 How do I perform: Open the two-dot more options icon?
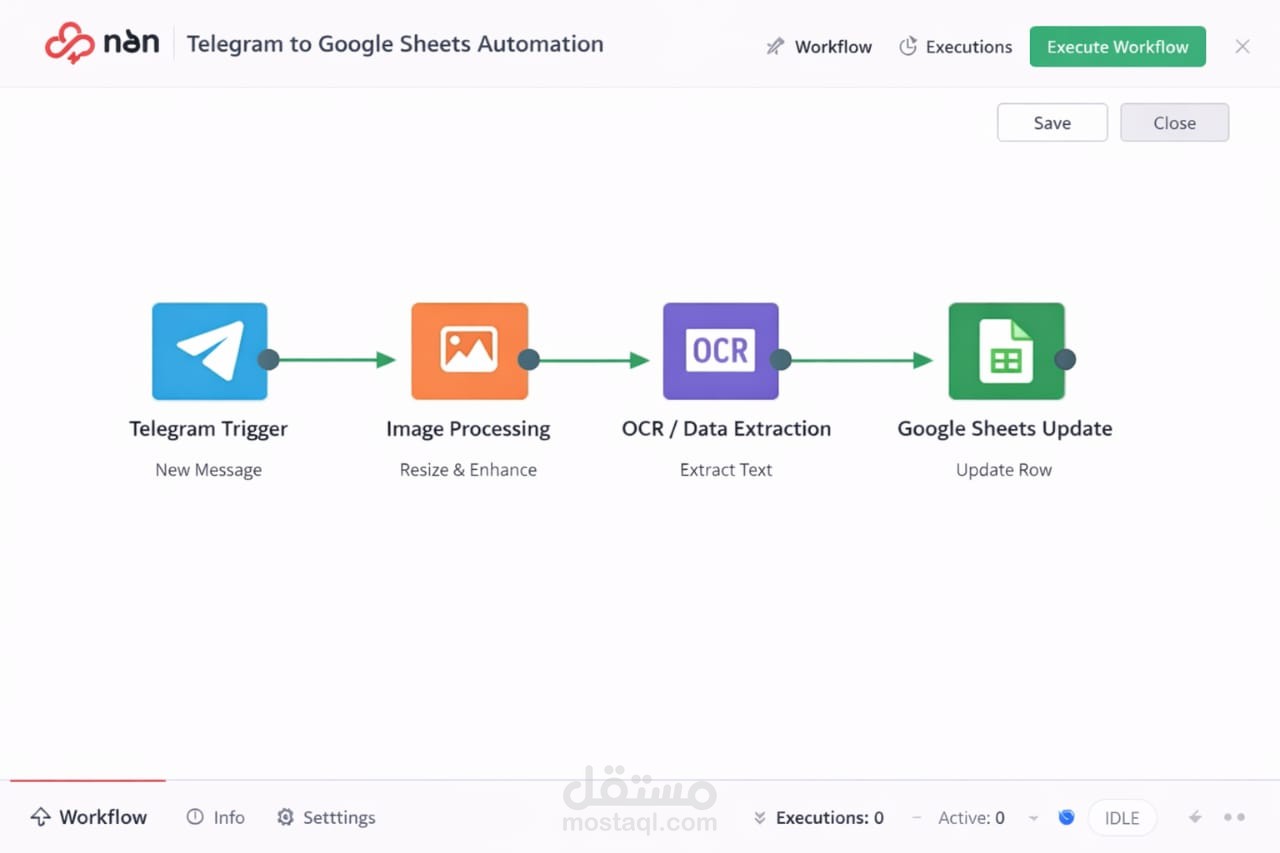[1235, 817]
